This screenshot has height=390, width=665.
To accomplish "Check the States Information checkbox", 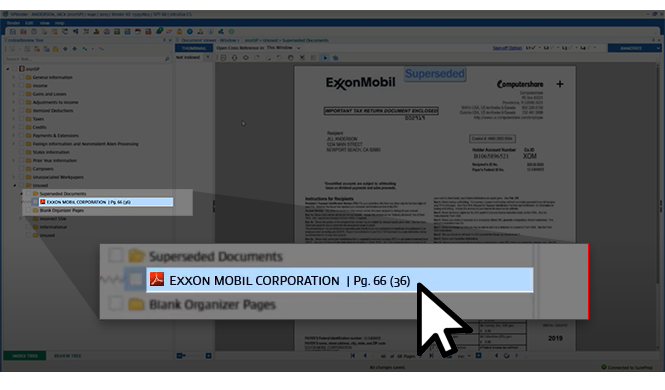I will (x=21, y=152).
